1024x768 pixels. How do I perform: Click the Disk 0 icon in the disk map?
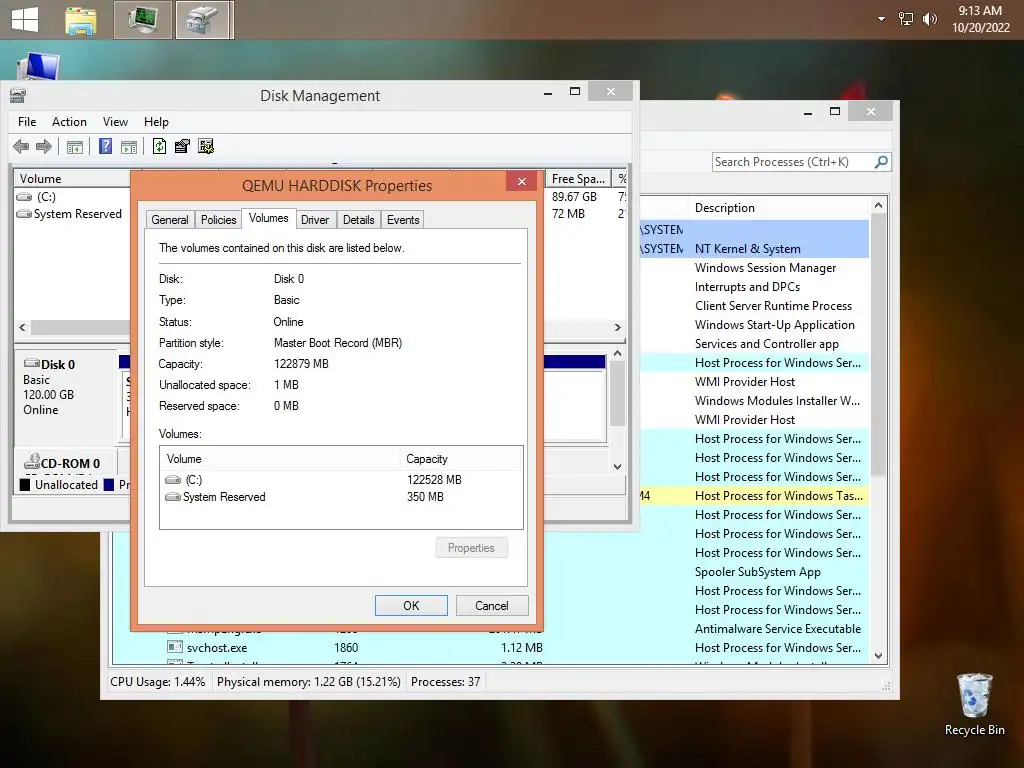click(31, 363)
